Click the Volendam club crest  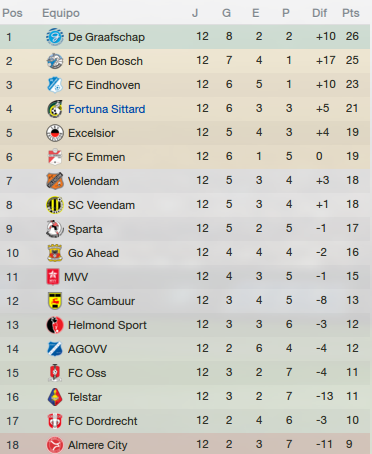coord(55,181)
